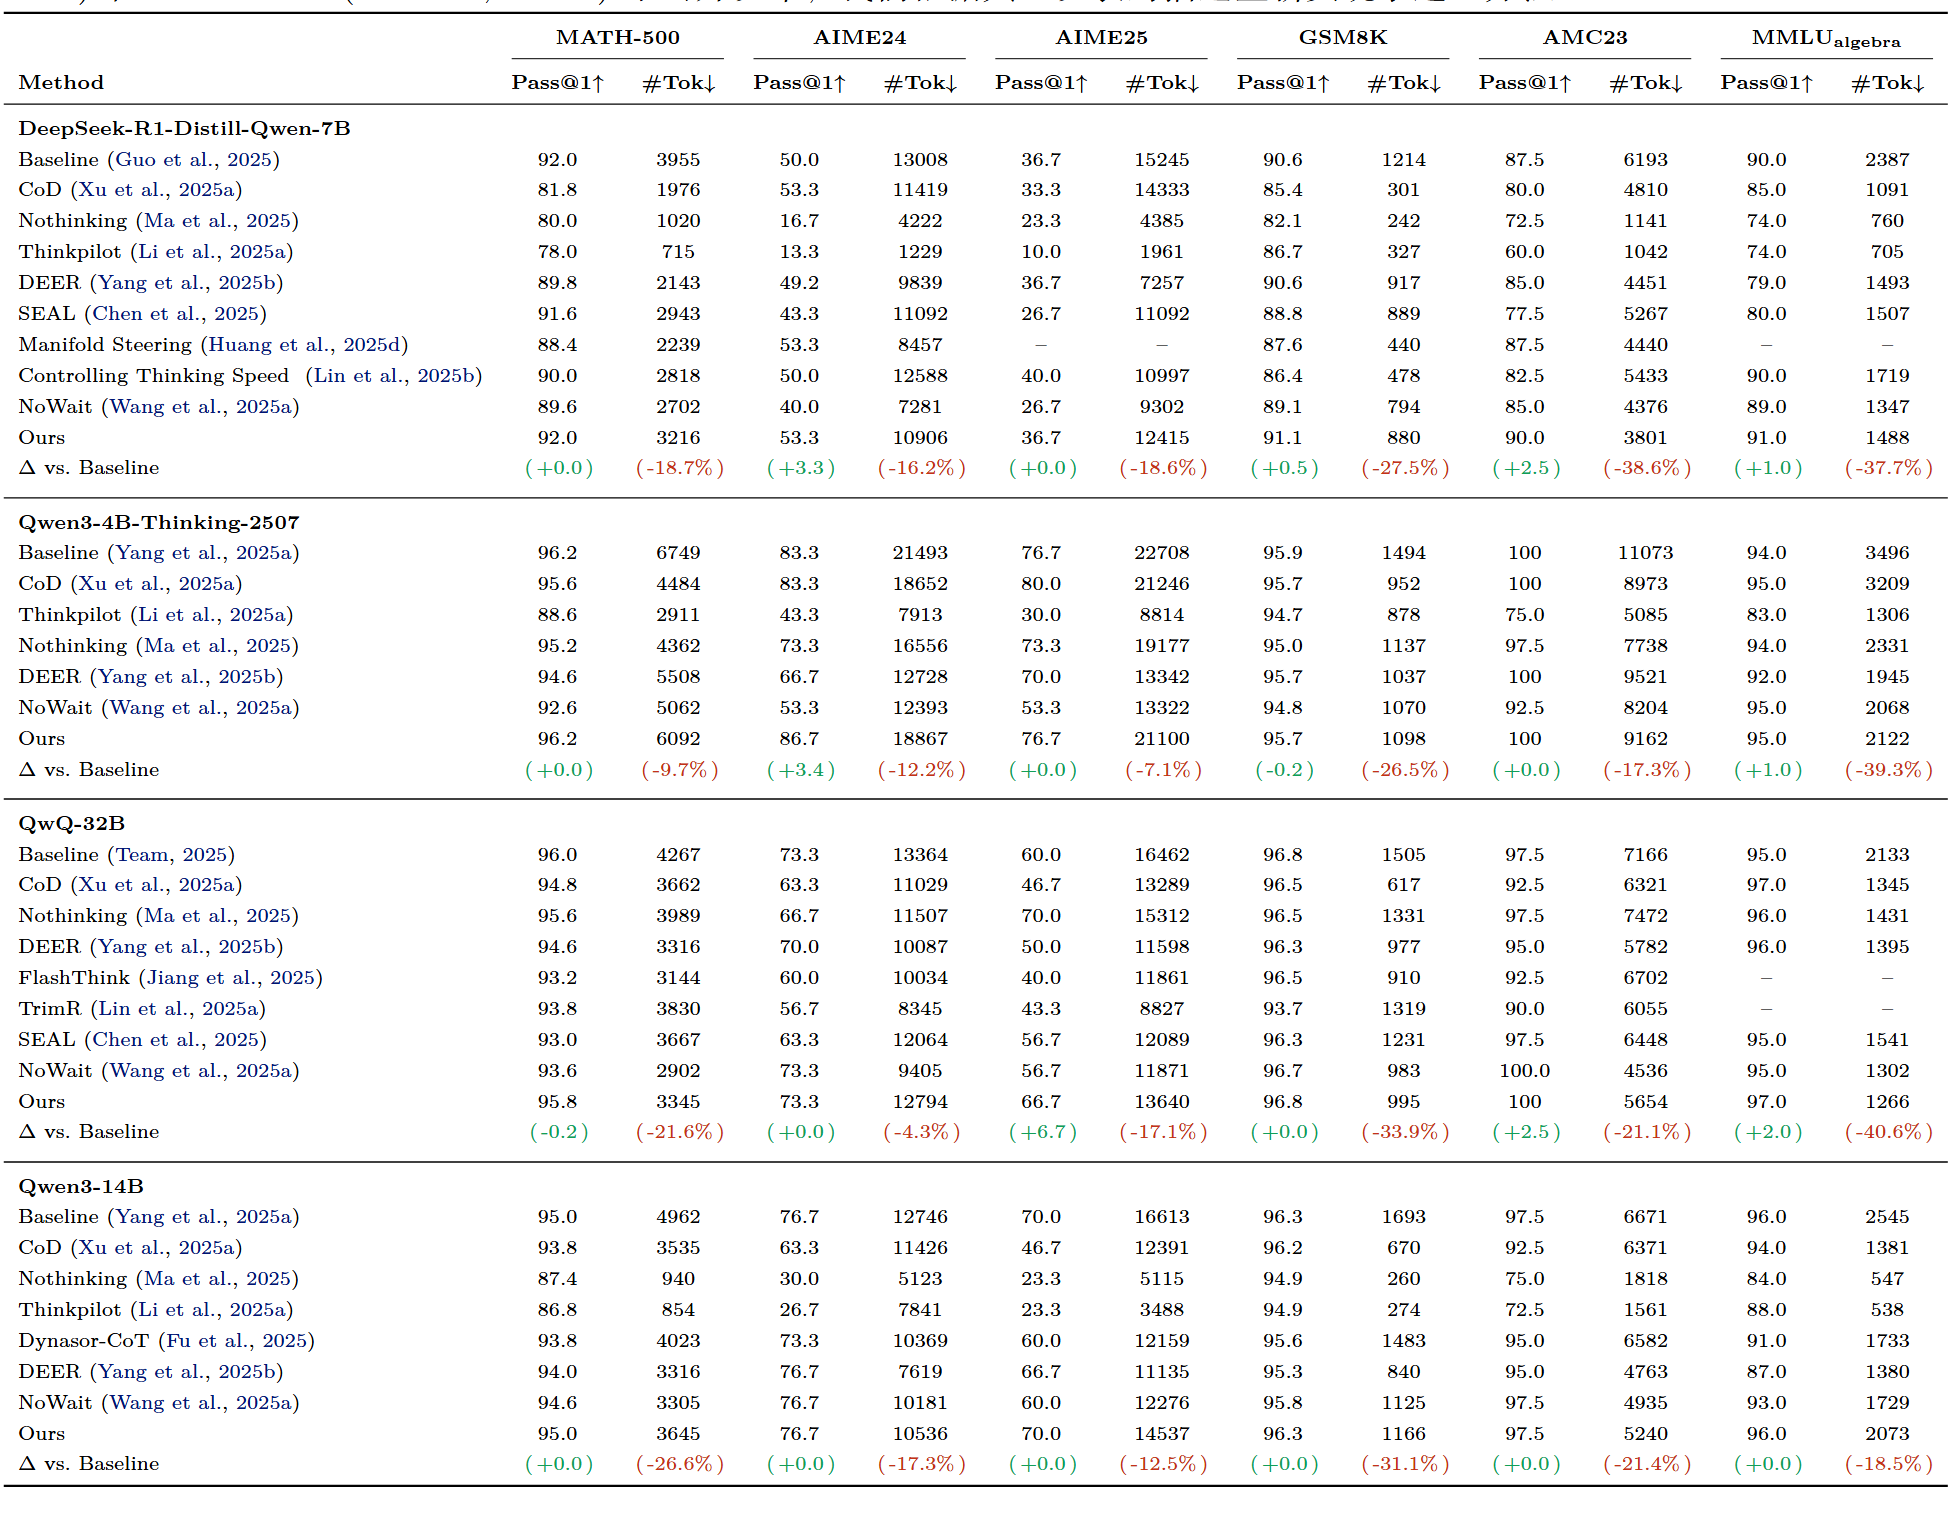Open Xu et al., 2025a in DeepSeek CoD row
The image size is (1953, 1520).
tap(156, 189)
